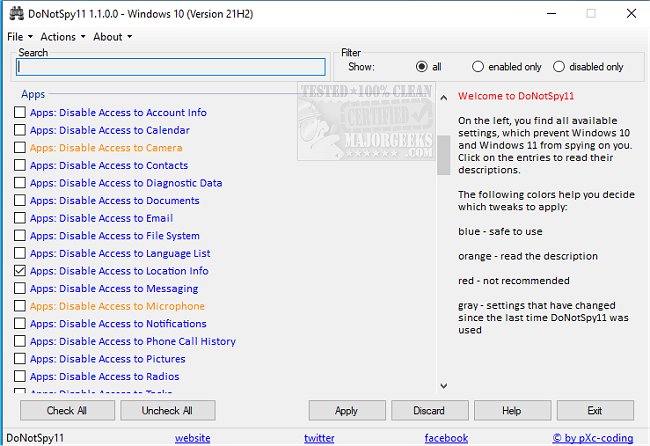Click 'Apps: Disable Access to Camera' text
Screen dimensions: 650x446
tap(106, 148)
